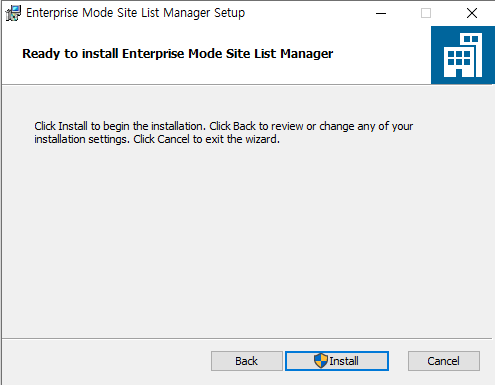495x385 pixels.
Task: Click the 'Click Cancel to exit the wizard' text
Action: click(x=206, y=139)
